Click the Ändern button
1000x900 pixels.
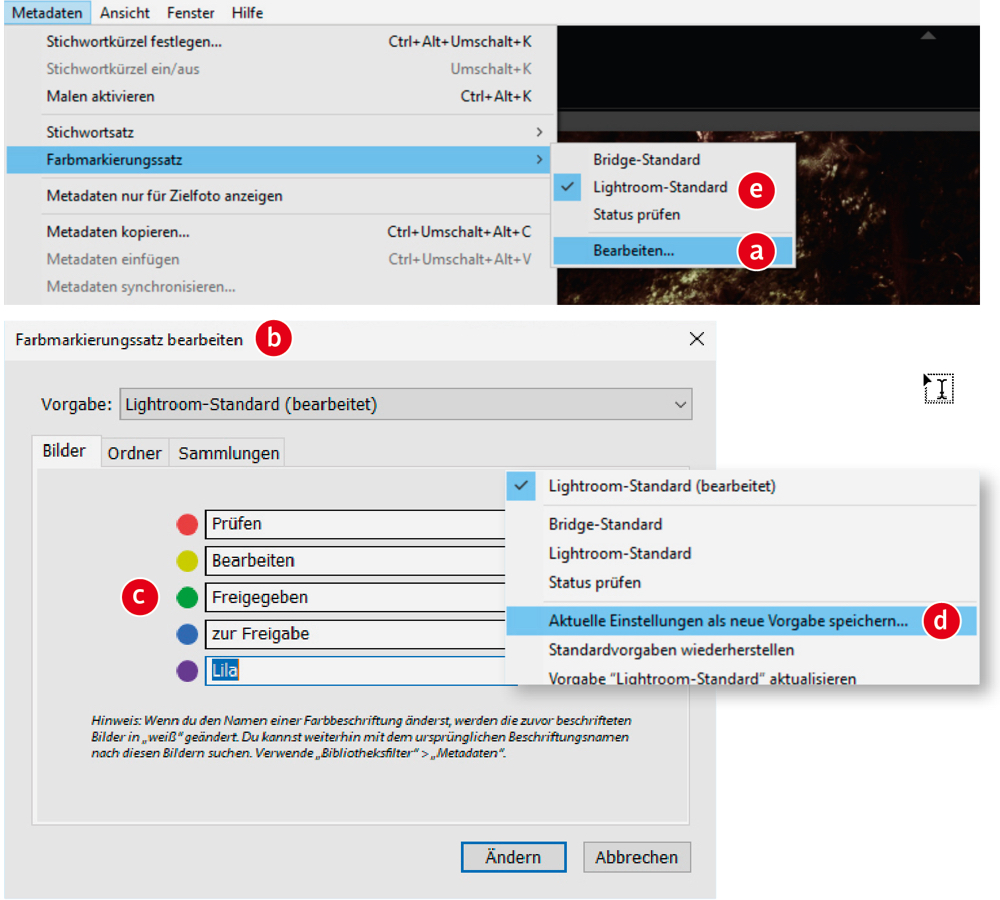(513, 857)
